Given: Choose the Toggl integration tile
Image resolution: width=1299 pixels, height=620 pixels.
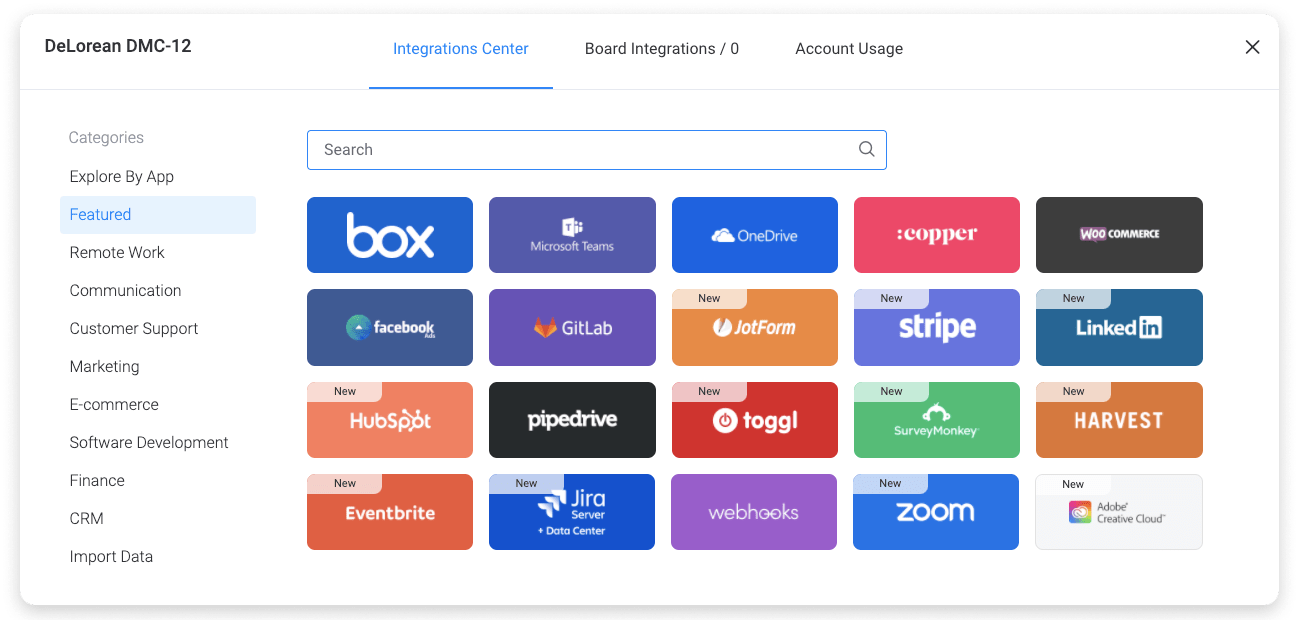Looking at the screenshot, I should pos(755,420).
